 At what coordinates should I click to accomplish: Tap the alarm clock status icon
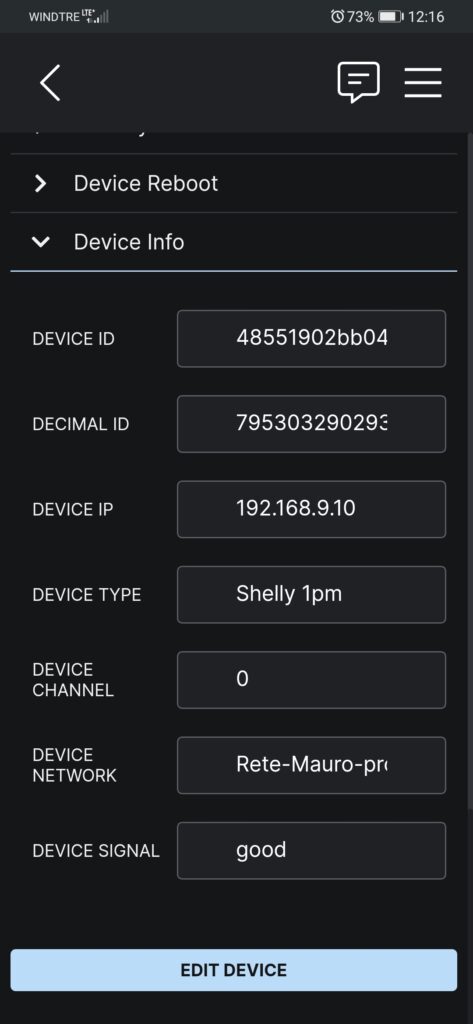coord(337,16)
